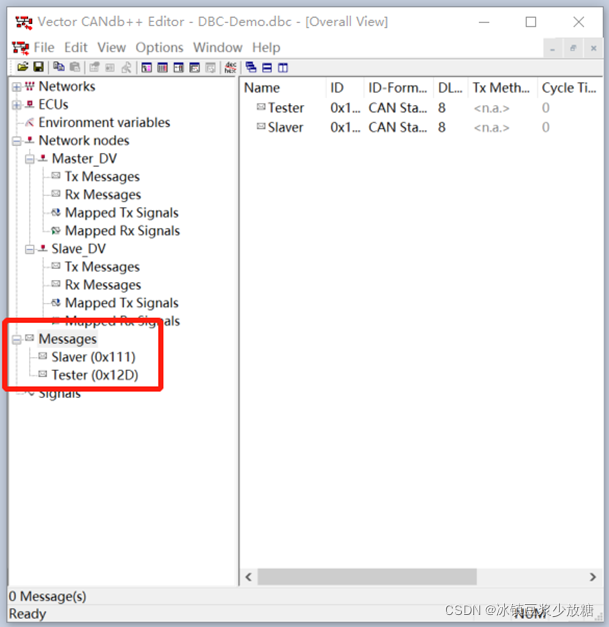Expand the ECUs tree node
This screenshot has height=627, width=609.
(16, 105)
